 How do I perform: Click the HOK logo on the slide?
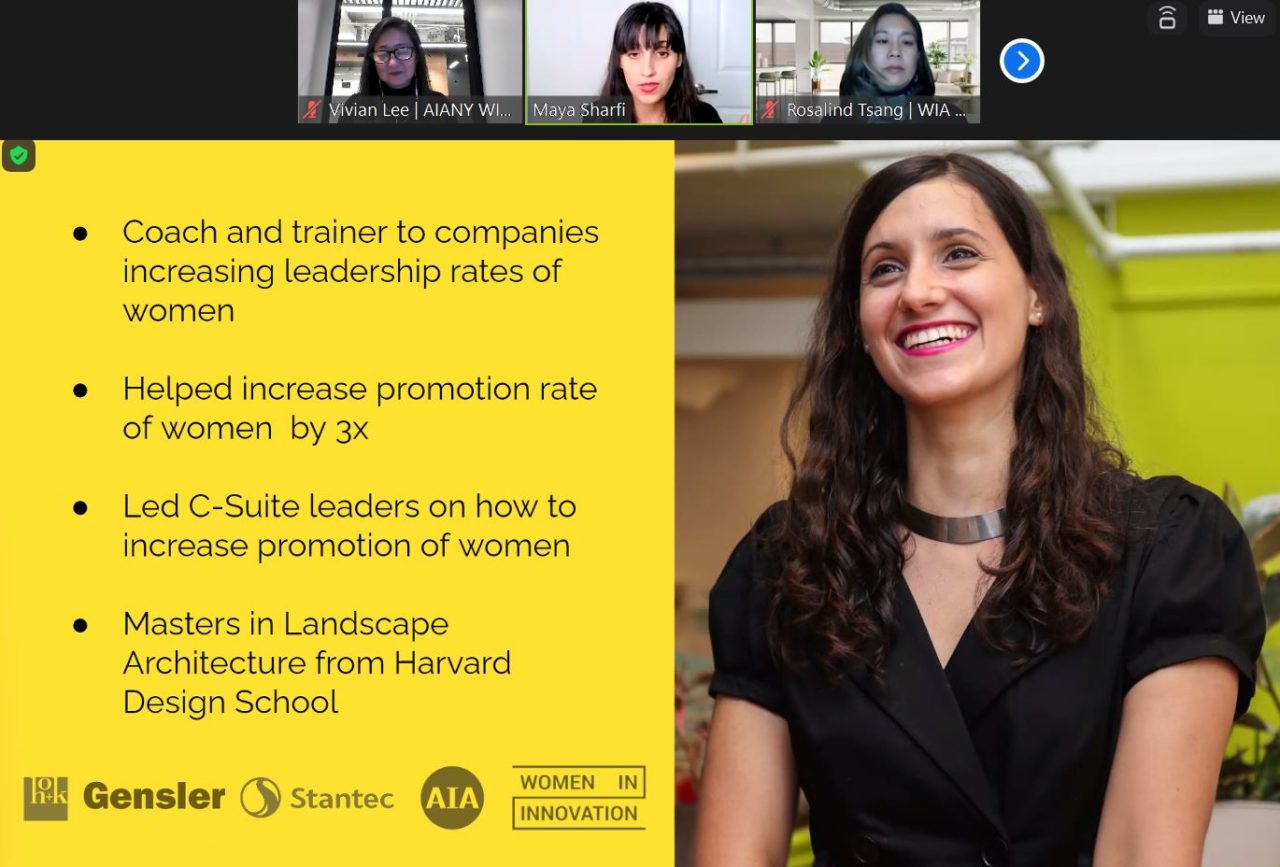pyautogui.click(x=45, y=798)
